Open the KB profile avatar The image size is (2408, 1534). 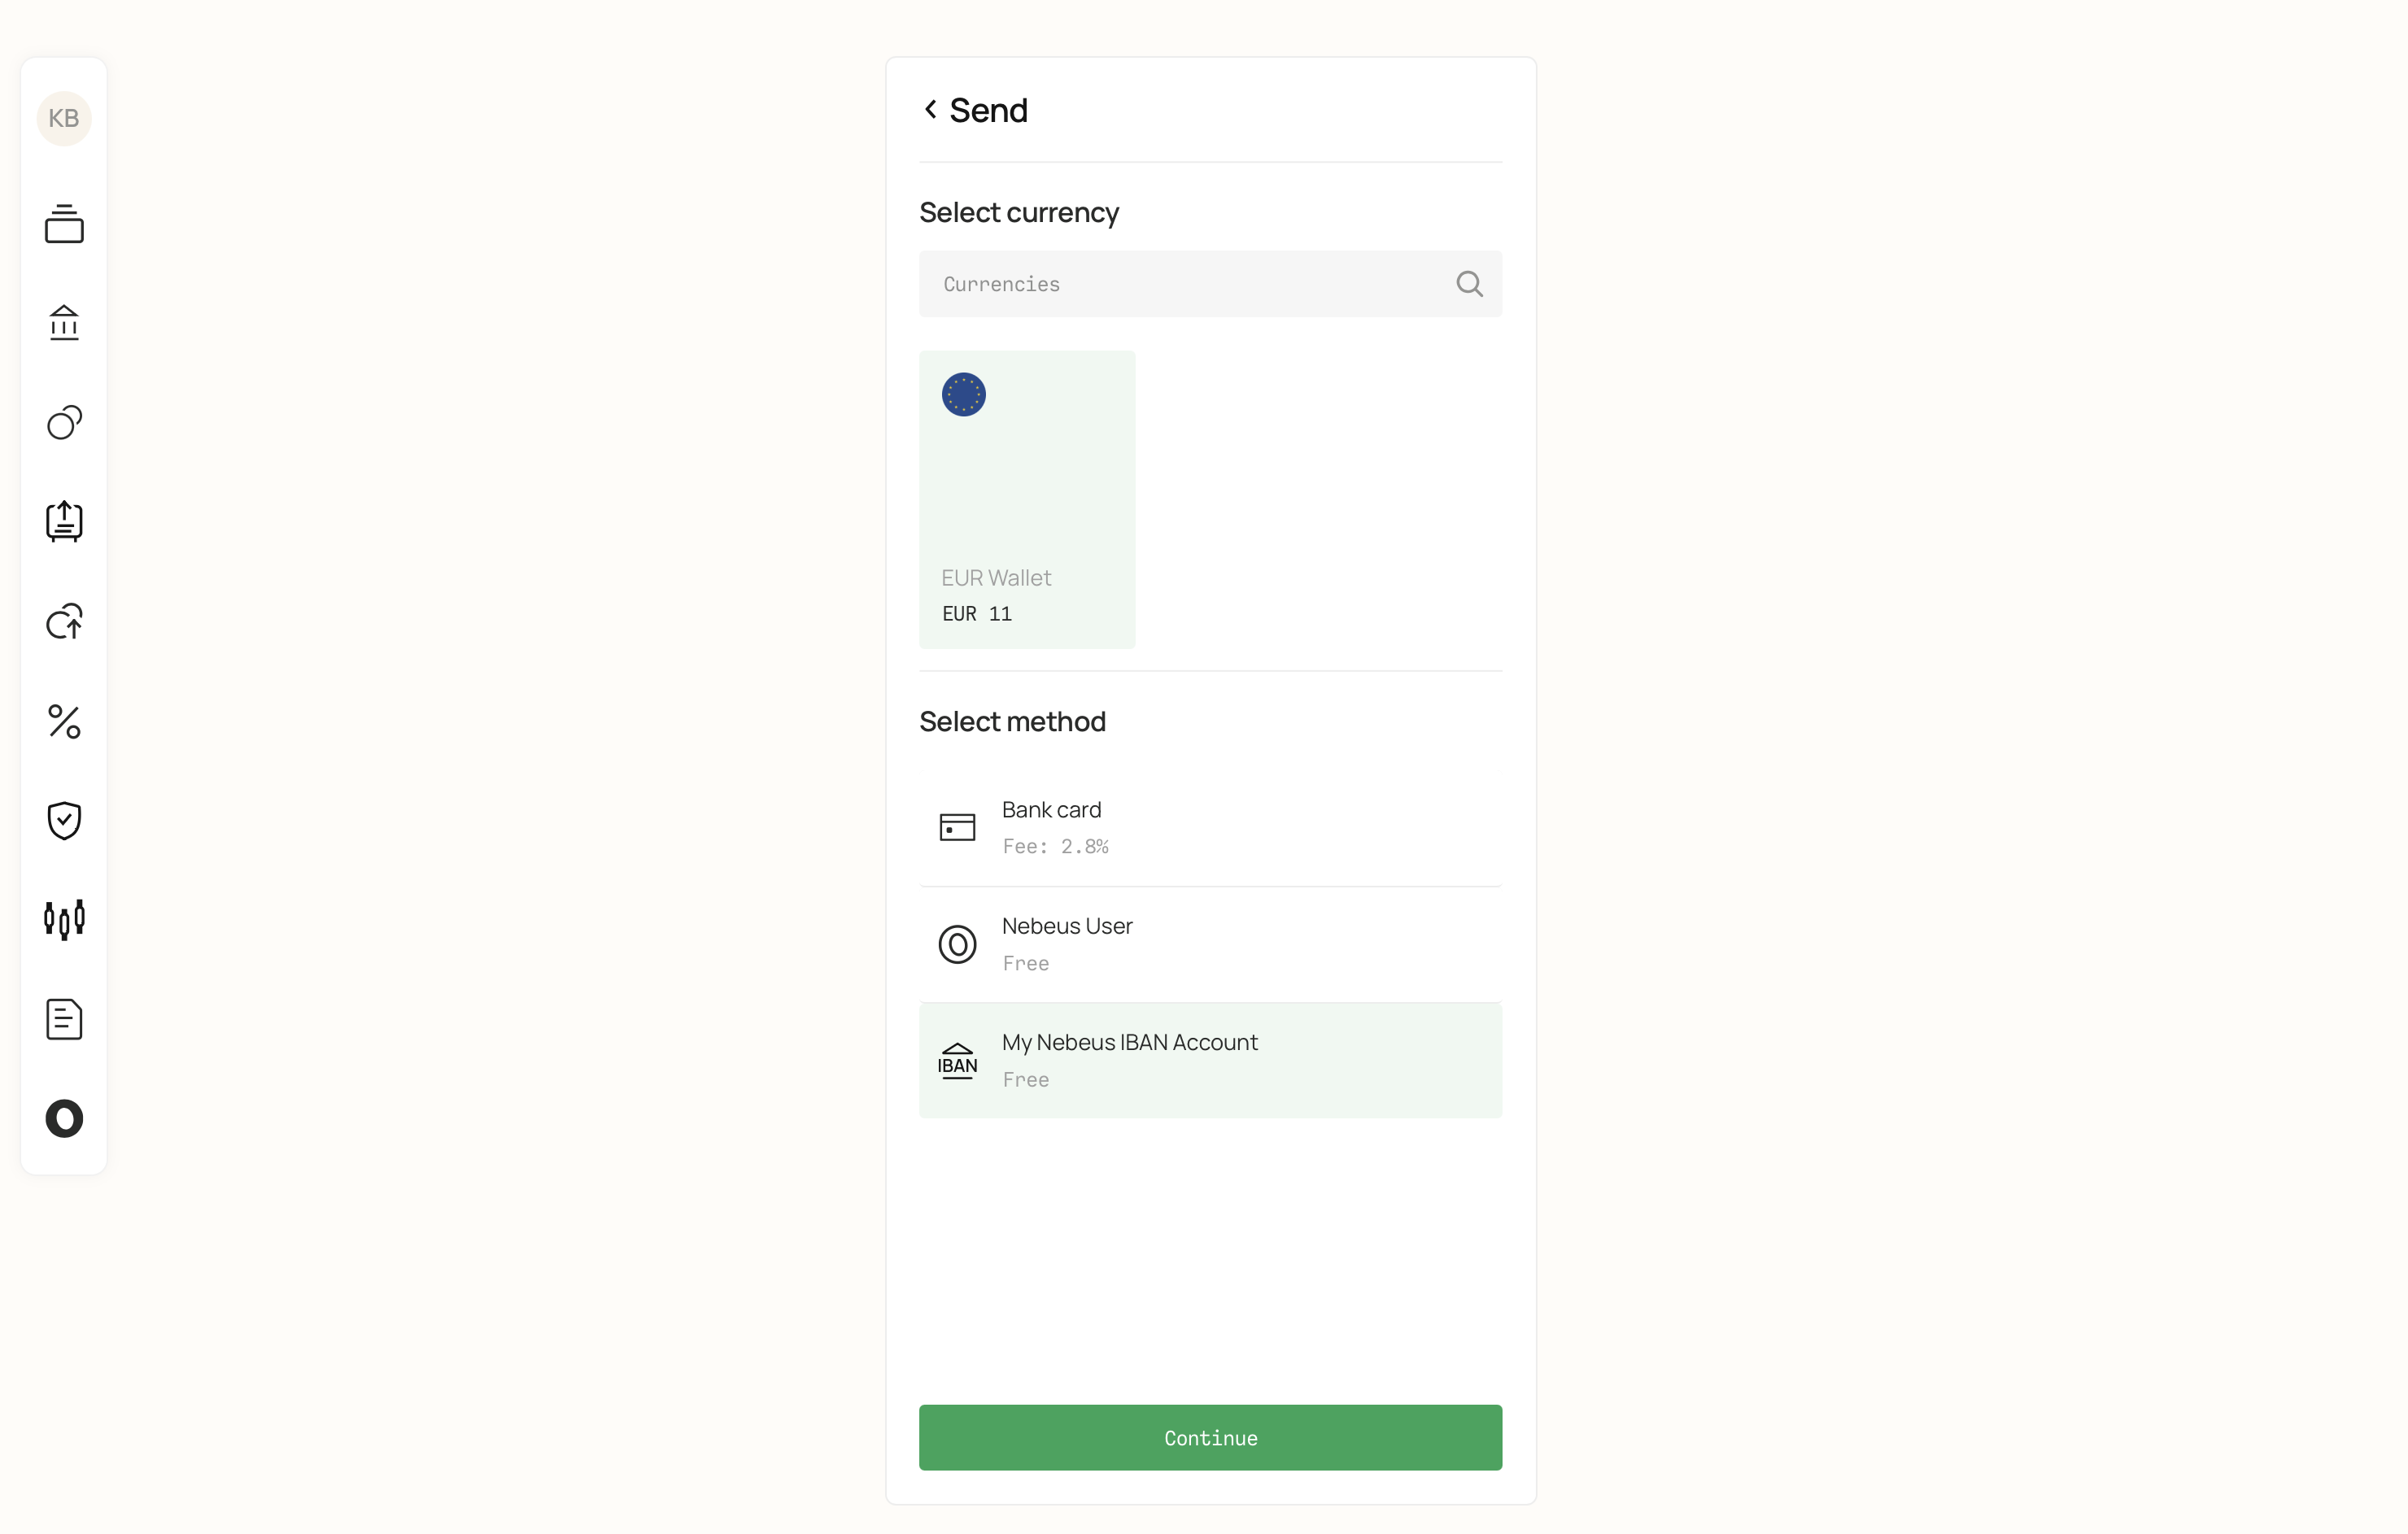click(64, 118)
